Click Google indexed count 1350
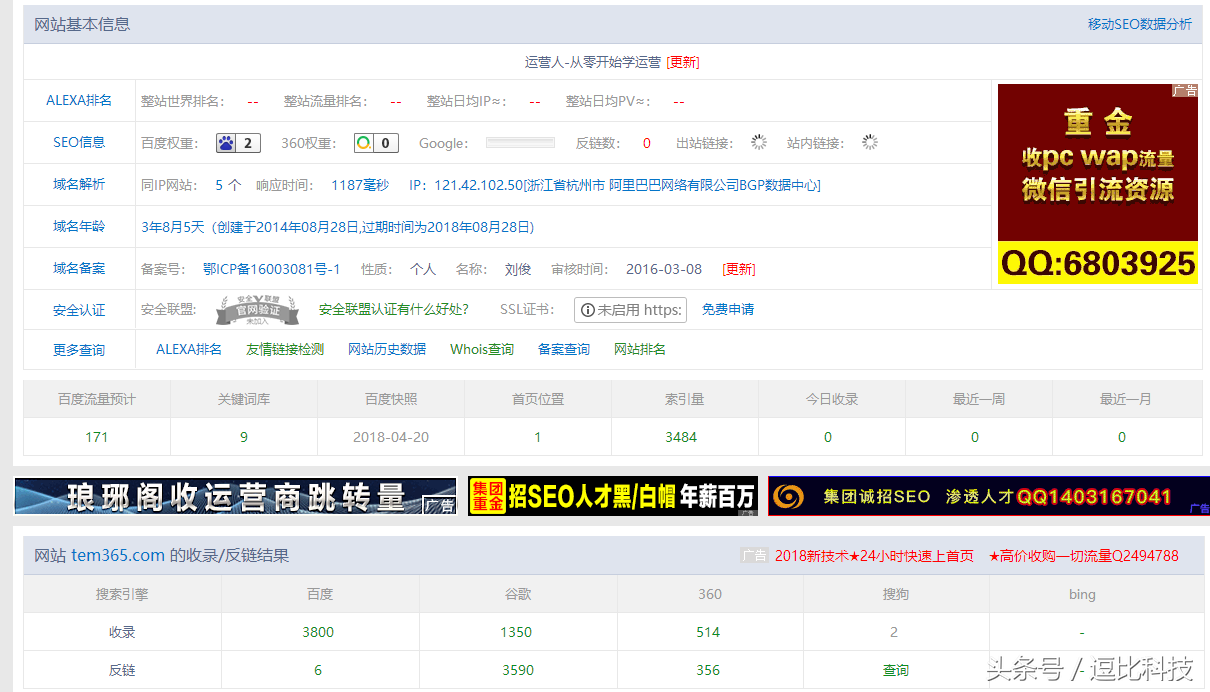The width and height of the screenshot is (1210, 692). point(516,632)
